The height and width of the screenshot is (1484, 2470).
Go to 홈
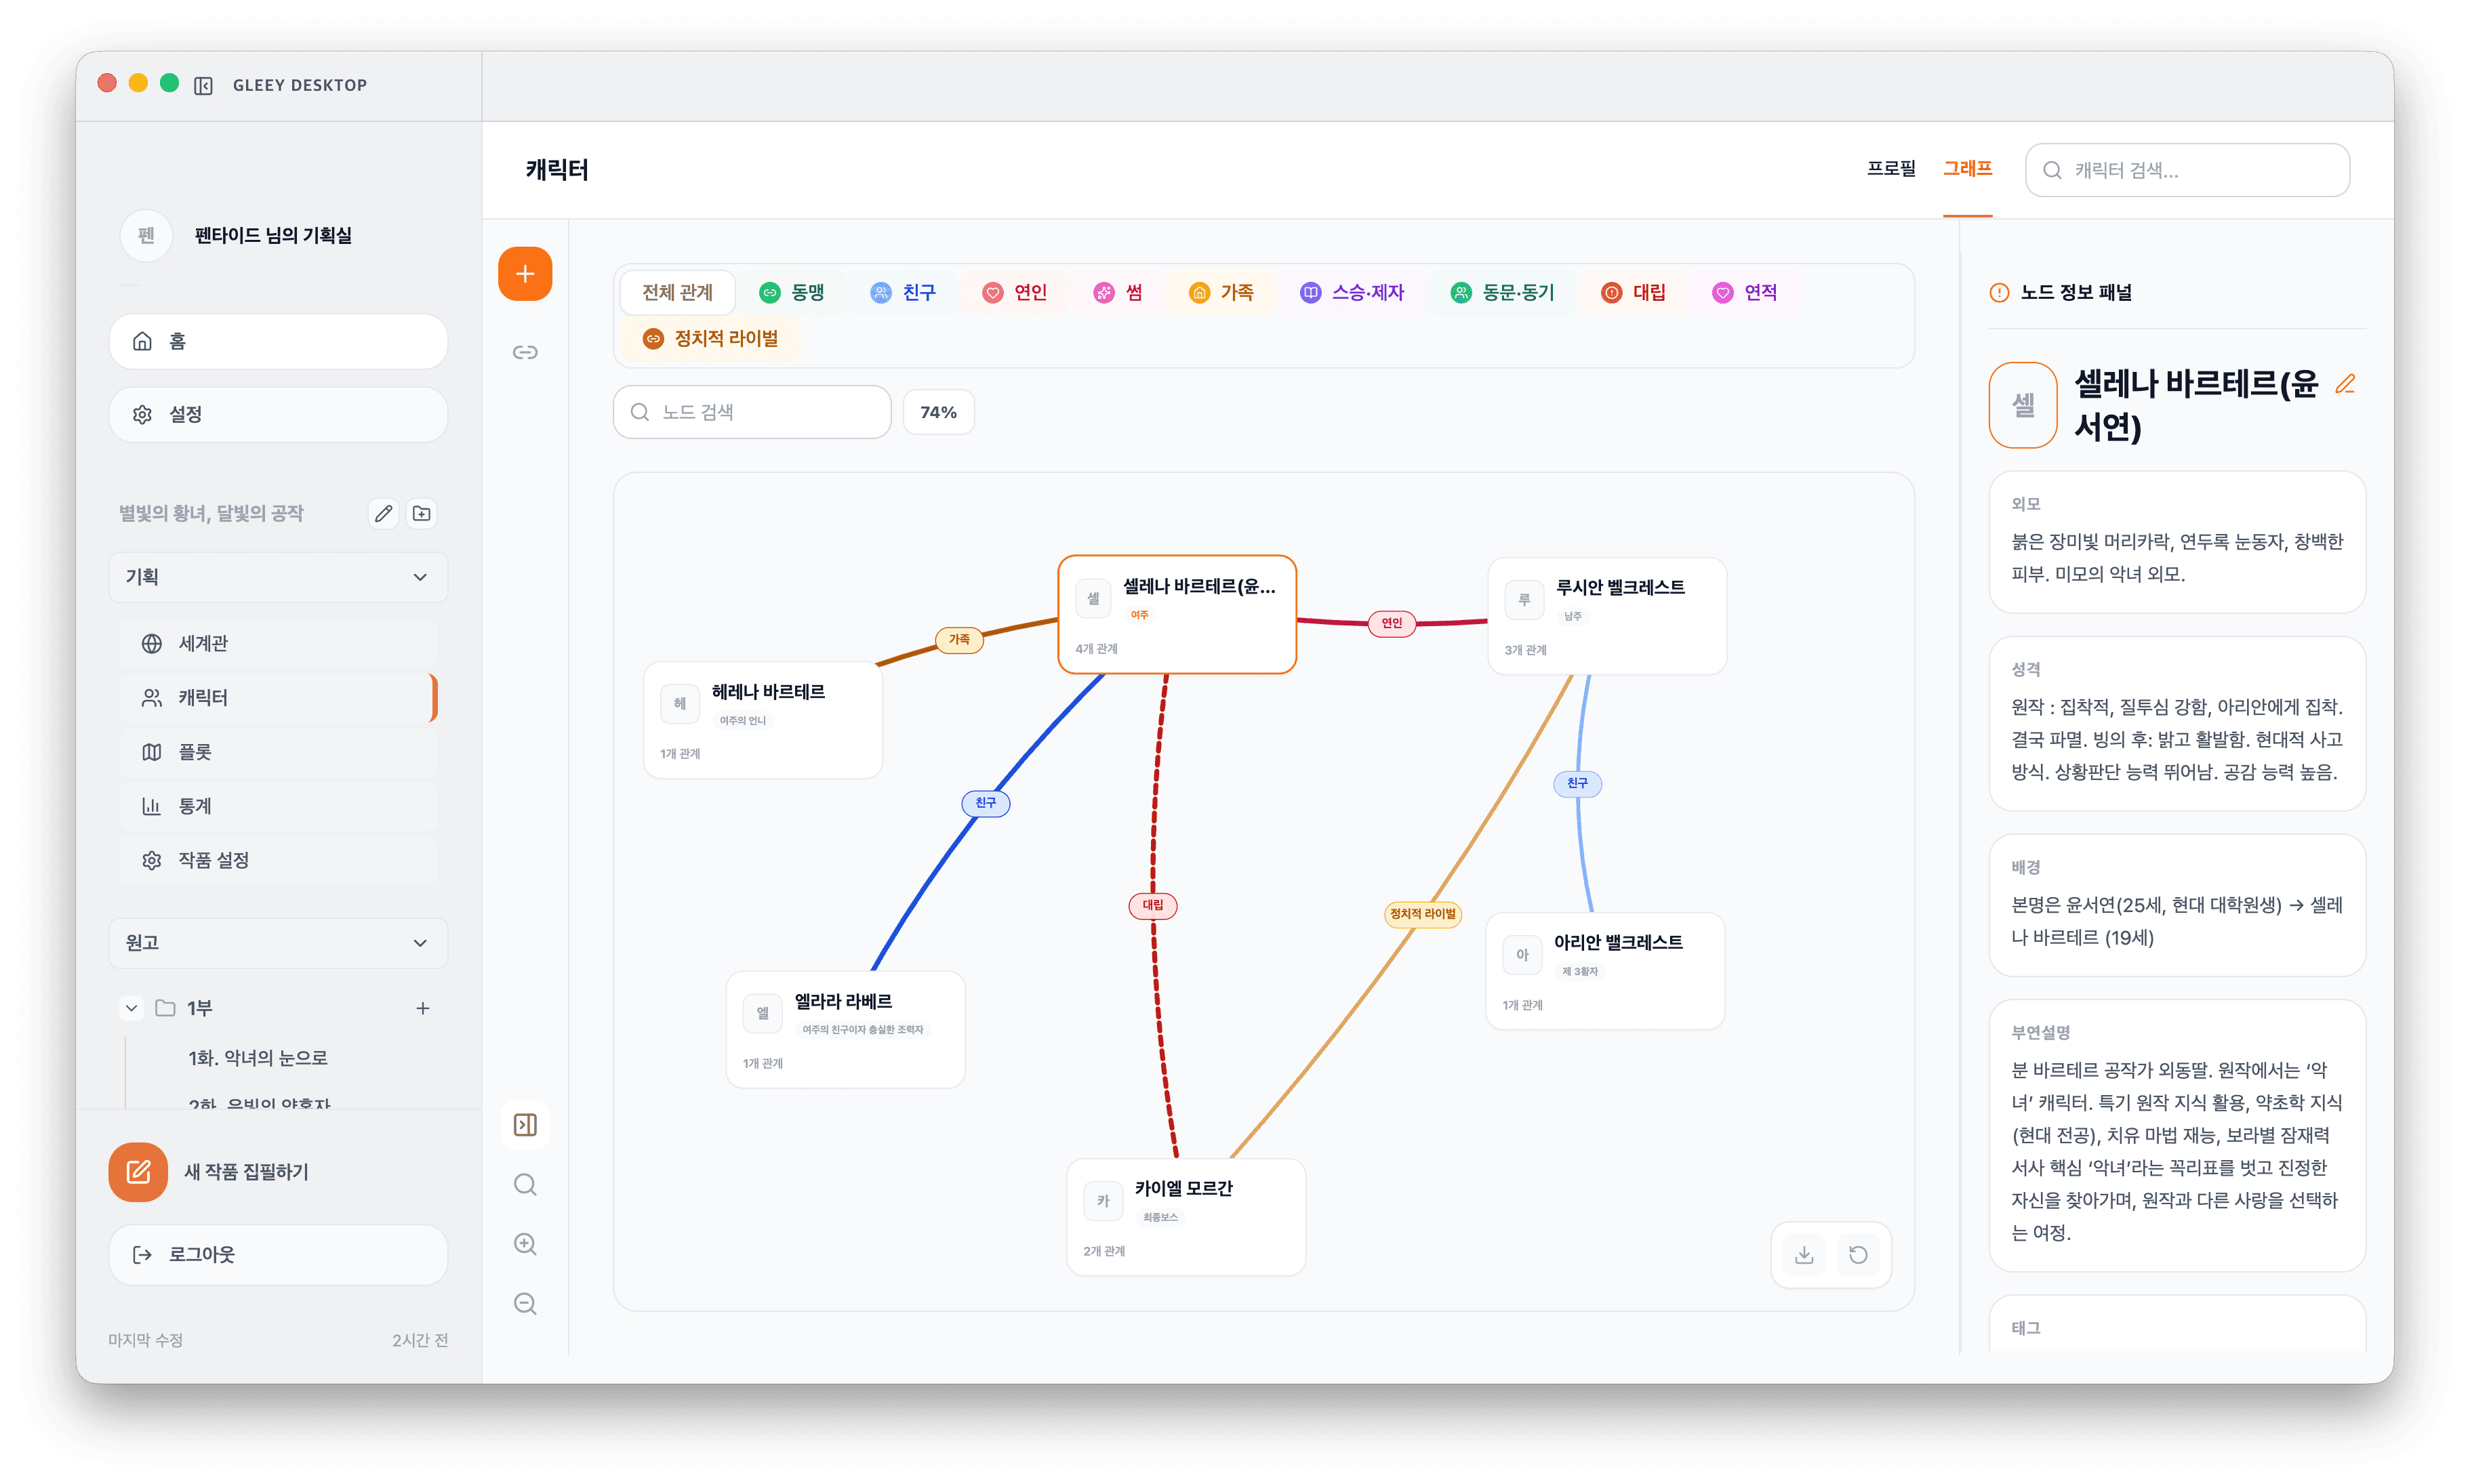(x=278, y=342)
